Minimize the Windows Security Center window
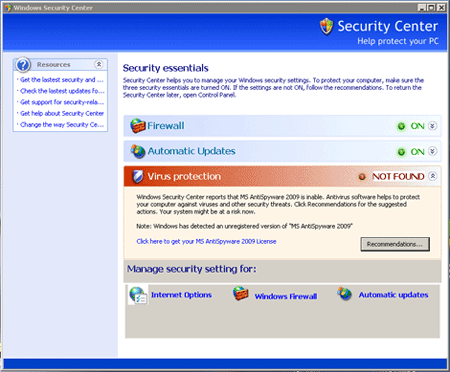The image size is (450, 372). tap(422, 7)
